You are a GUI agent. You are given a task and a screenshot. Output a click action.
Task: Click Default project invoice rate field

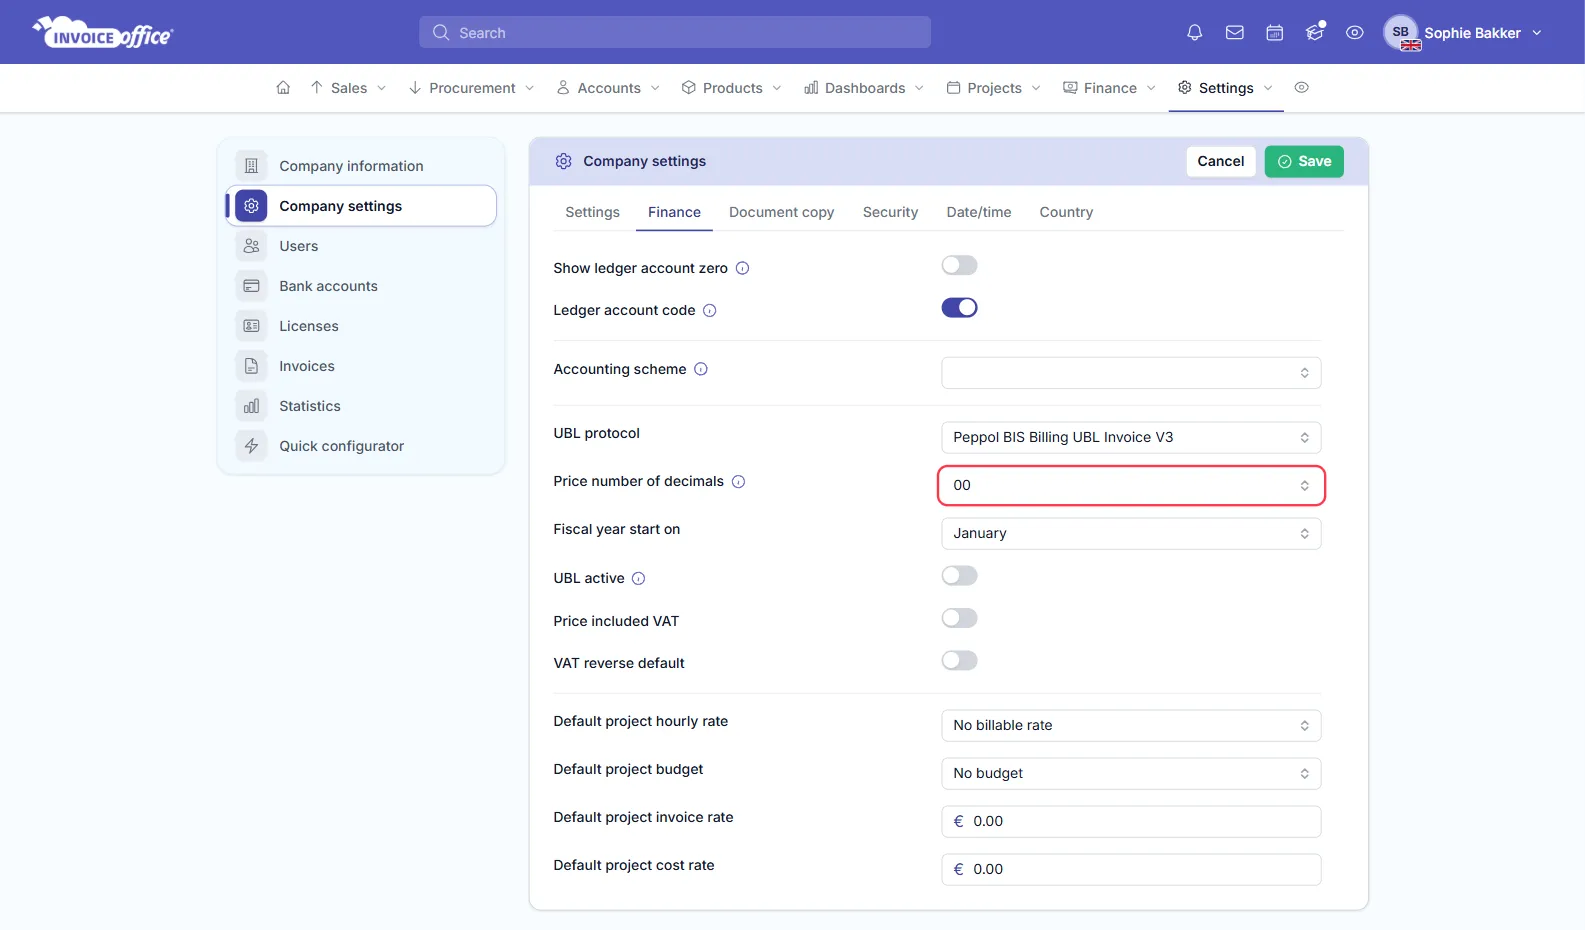pyautogui.click(x=1131, y=821)
